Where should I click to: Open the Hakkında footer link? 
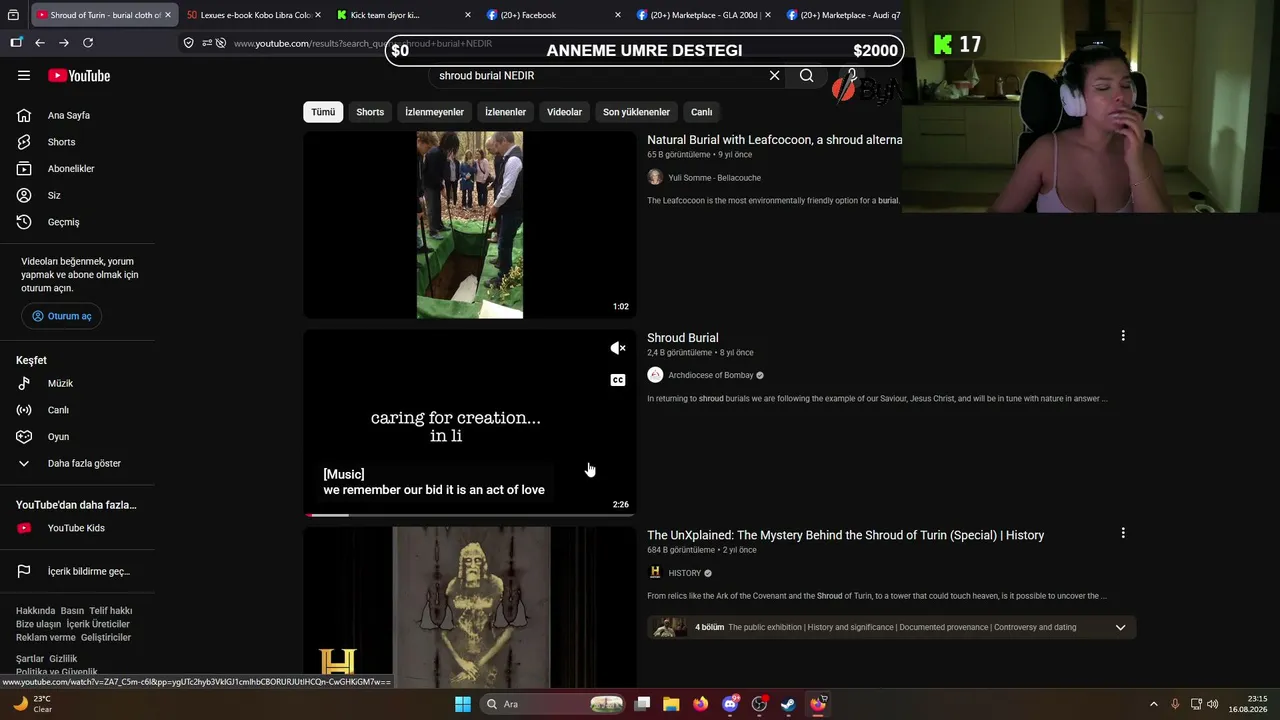tap(35, 611)
